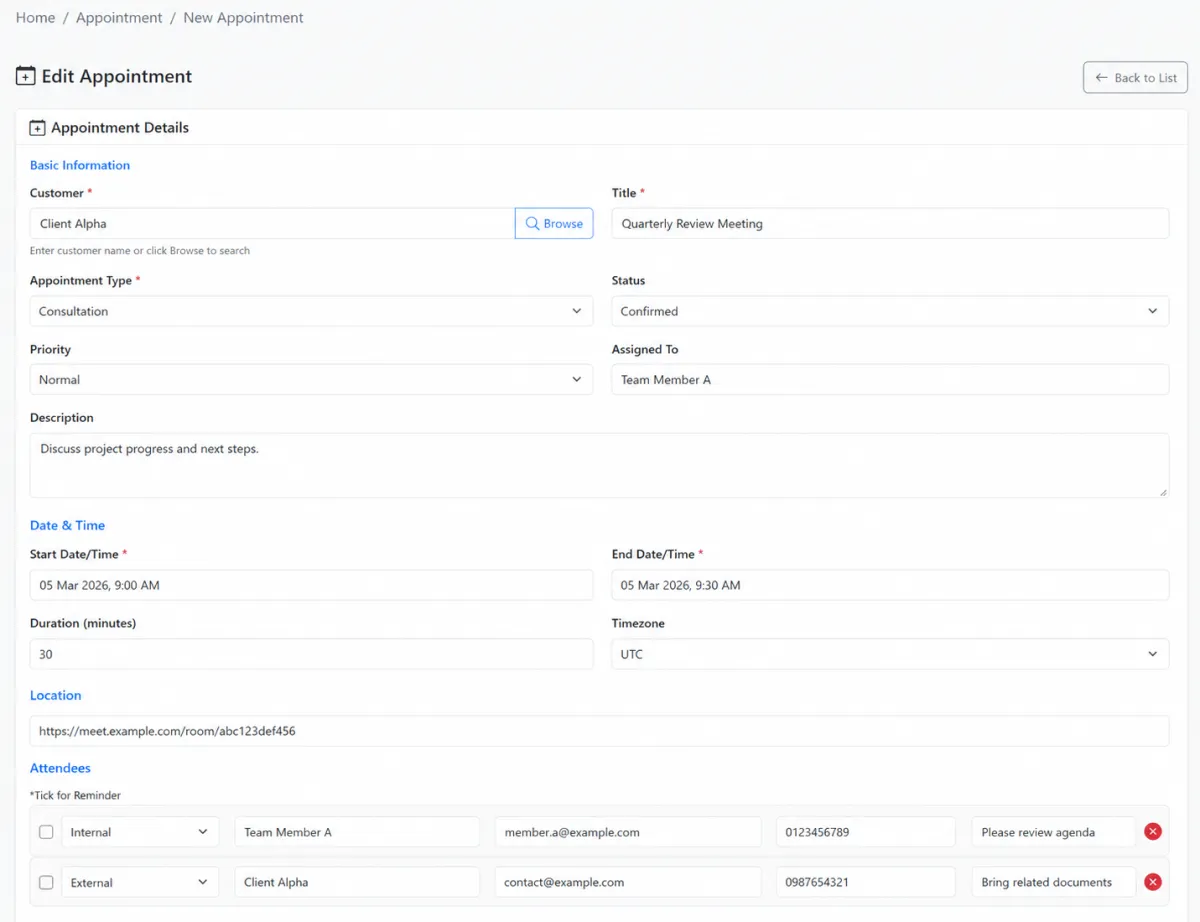Screen dimensions: 1200x922
Task: Open Appointment breadcrumb link
Action: coord(119,18)
